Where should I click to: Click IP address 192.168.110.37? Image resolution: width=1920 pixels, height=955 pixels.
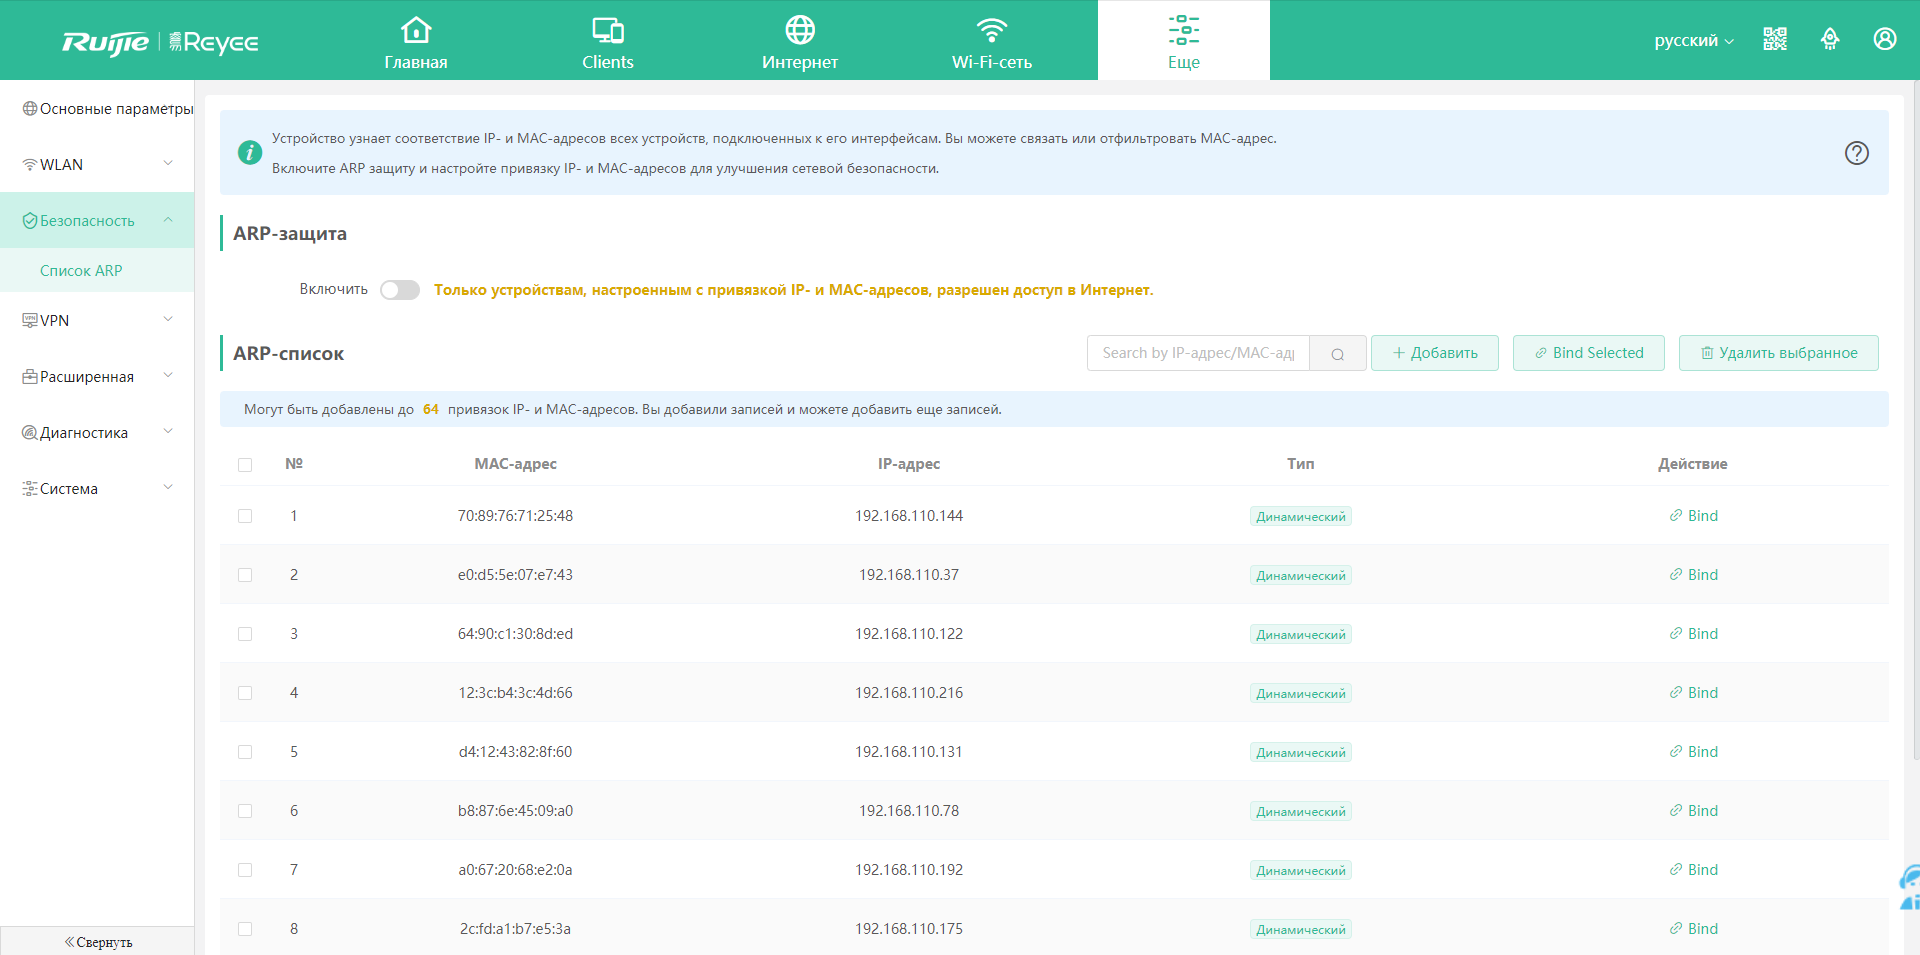coord(909,575)
